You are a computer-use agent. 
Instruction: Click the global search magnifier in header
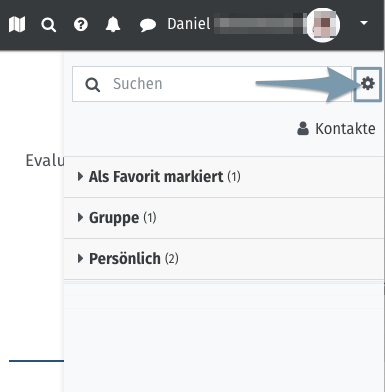pos(49,25)
